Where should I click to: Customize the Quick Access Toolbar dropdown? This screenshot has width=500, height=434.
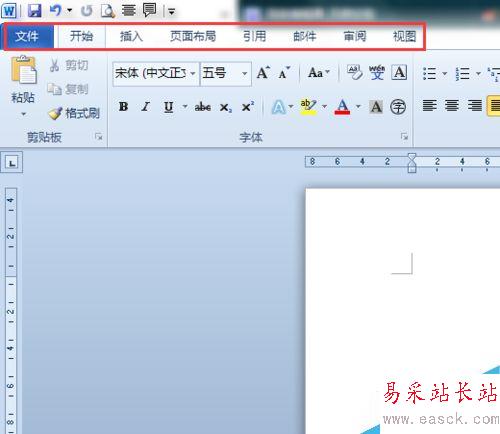click(x=172, y=12)
